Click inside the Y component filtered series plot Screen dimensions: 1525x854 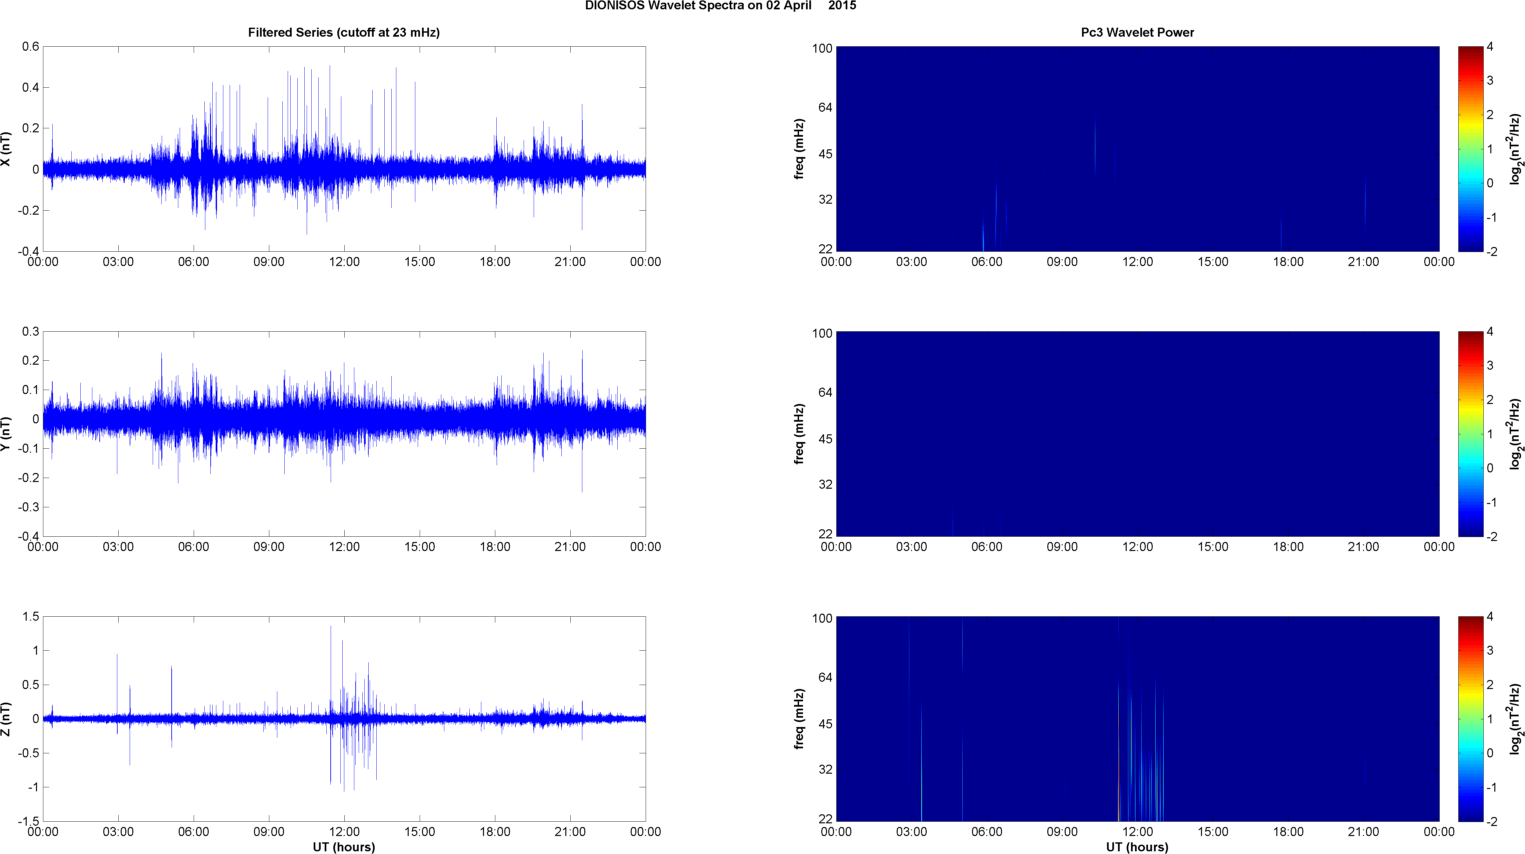(x=344, y=434)
